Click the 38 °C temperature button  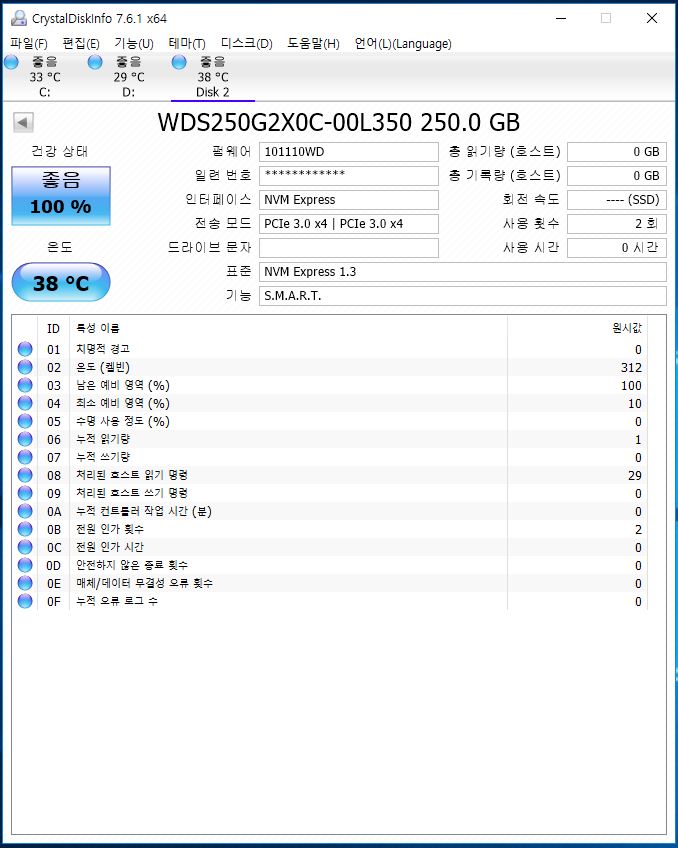pos(61,283)
